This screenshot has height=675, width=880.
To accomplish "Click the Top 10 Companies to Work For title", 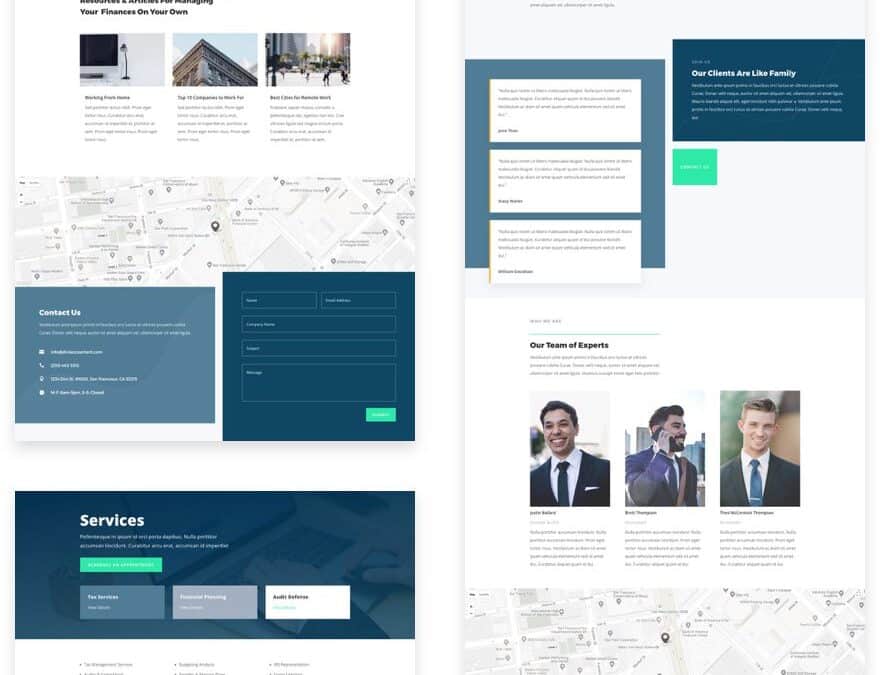I will 210,98.
